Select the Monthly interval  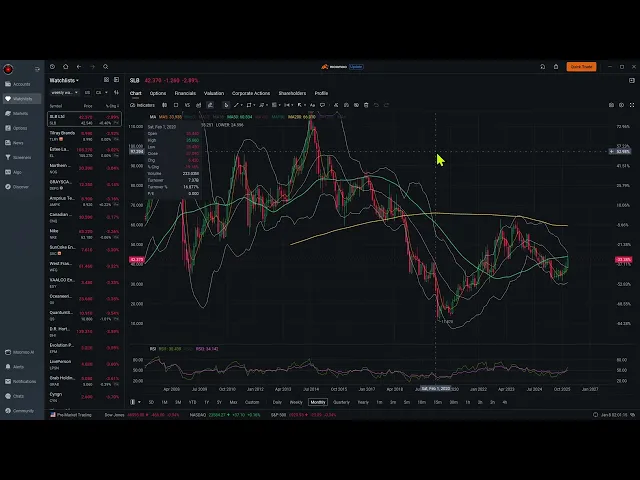coord(318,402)
